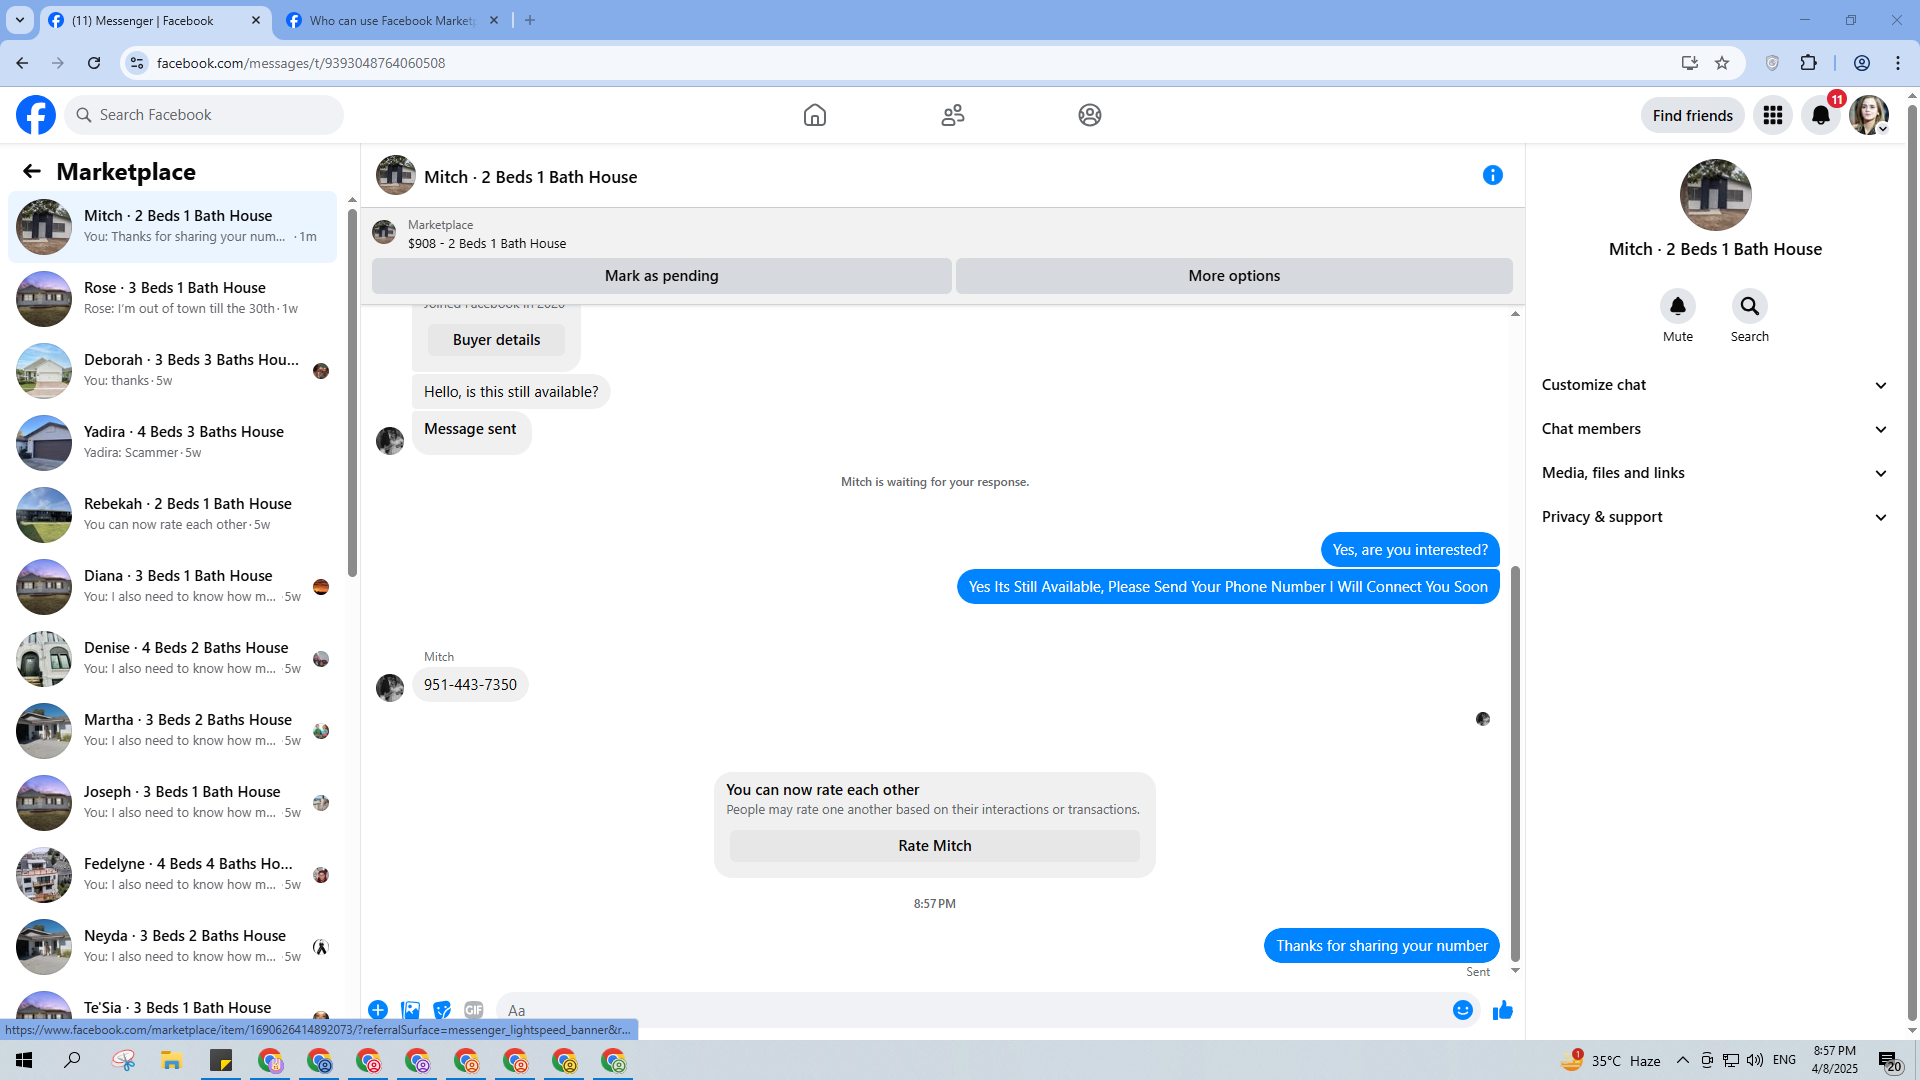
Task: Open the Facebook home feed icon
Action: click(815, 115)
